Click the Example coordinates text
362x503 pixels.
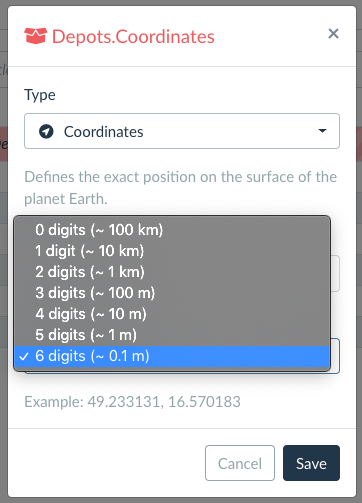(x=132, y=401)
